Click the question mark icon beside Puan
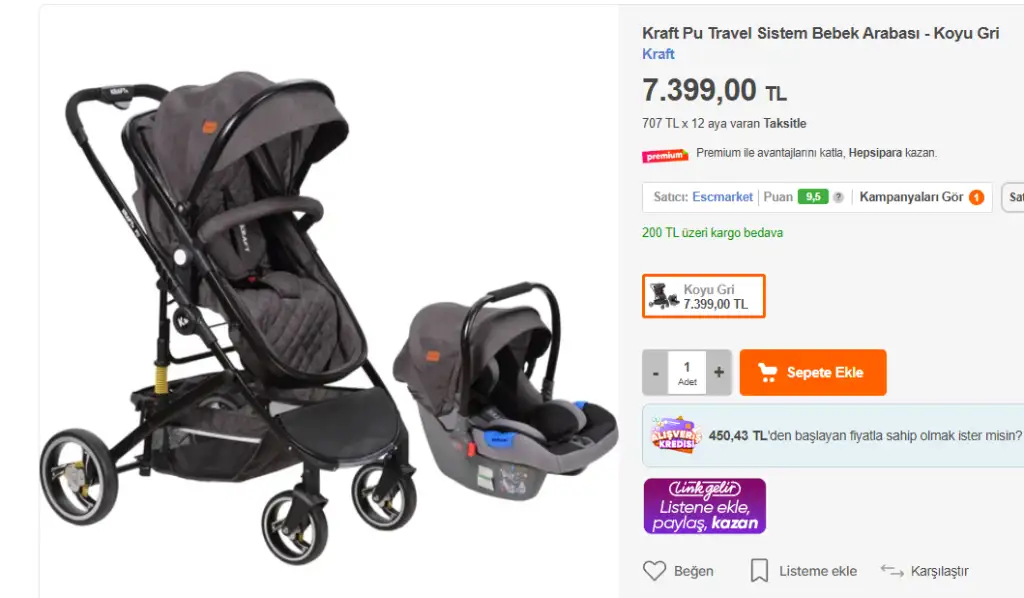This screenshot has height=598, width=1024. tap(838, 197)
